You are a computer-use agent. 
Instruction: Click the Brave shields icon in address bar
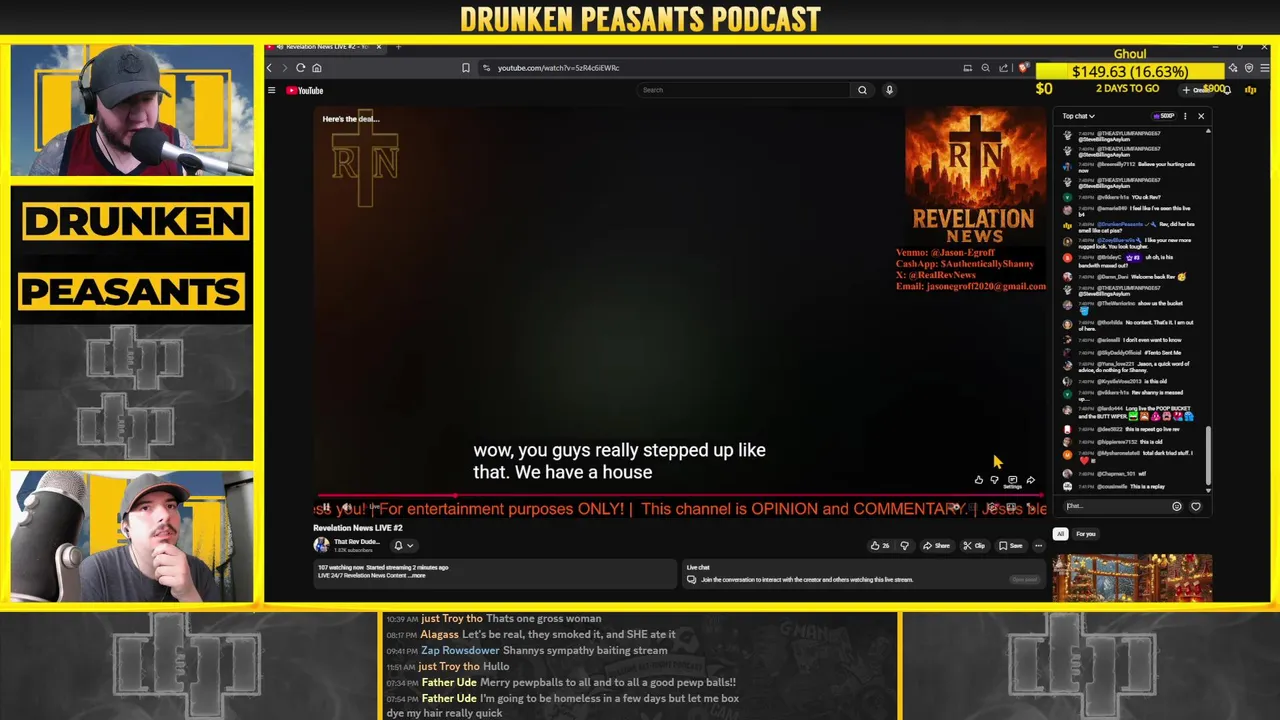pyautogui.click(x=1023, y=68)
